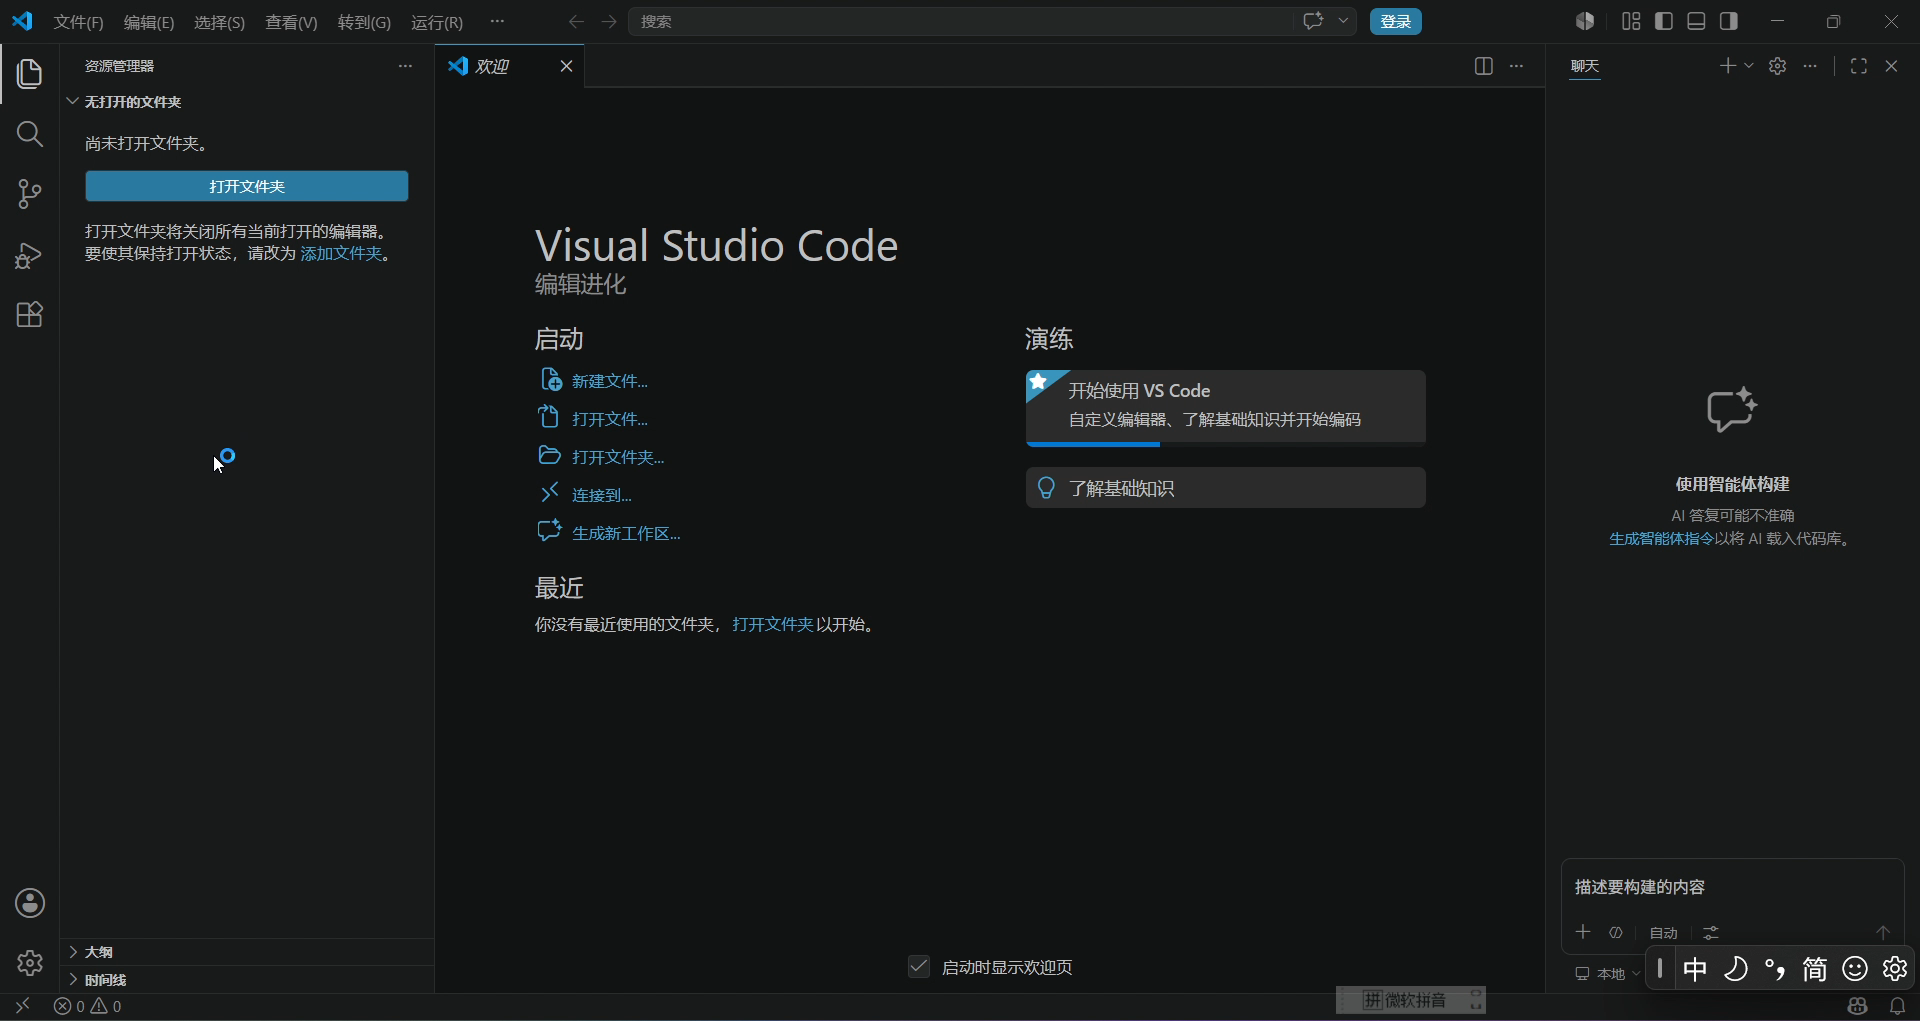Toggle bottom Panel visibility
The height and width of the screenshot is (1021, 1920).
click(1696, 21)
